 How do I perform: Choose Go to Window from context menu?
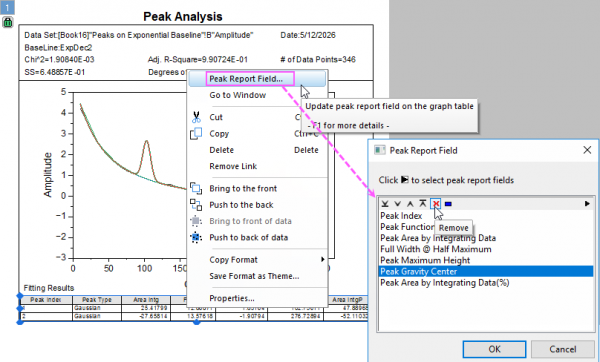pos(238,95)
